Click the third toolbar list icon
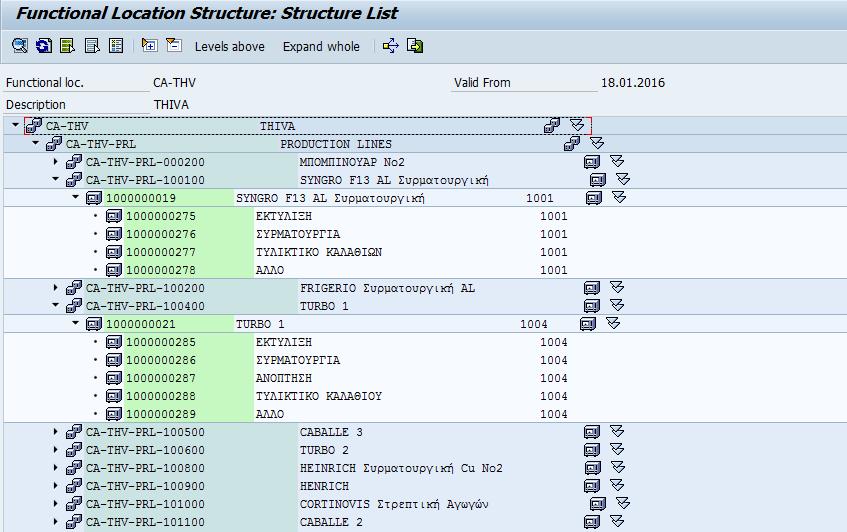 [68, 46]
